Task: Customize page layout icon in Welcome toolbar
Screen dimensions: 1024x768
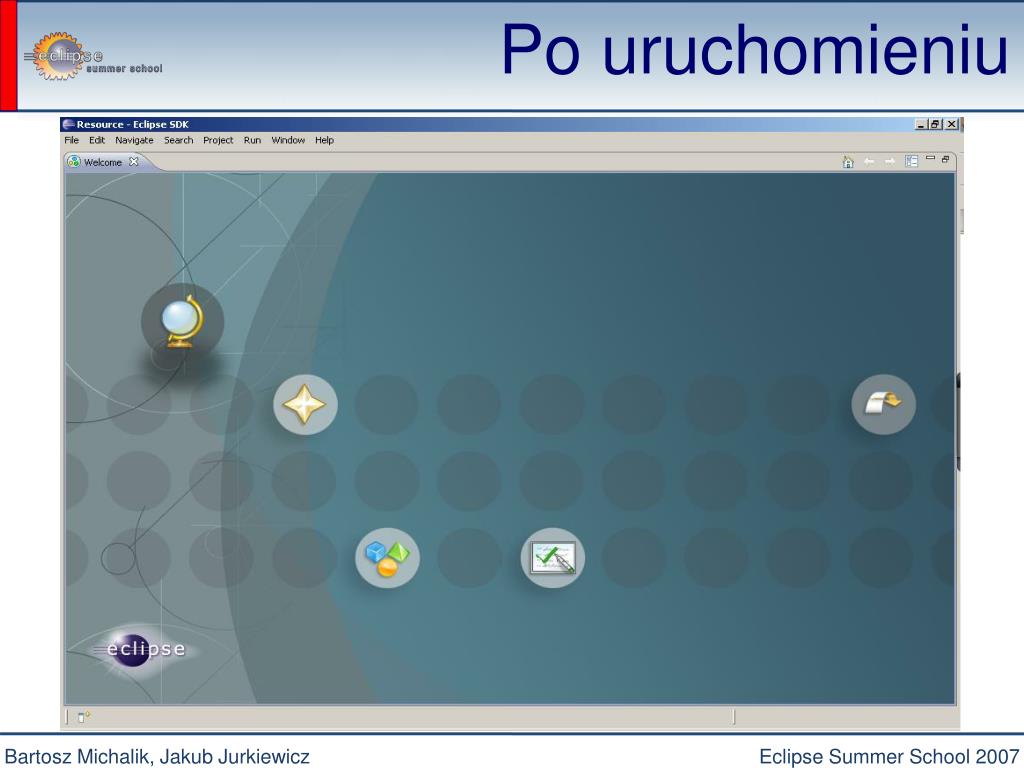Action: coord(912,161)
